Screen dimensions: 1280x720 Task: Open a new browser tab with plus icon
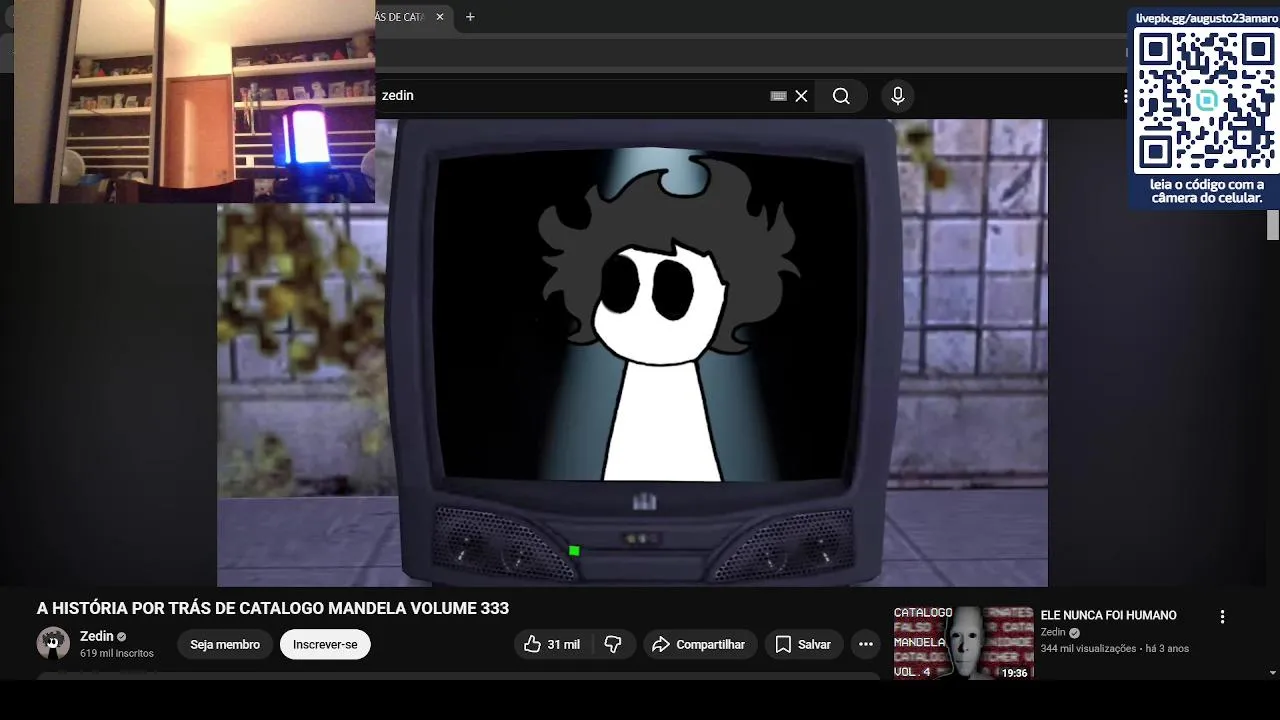point(470,17)
